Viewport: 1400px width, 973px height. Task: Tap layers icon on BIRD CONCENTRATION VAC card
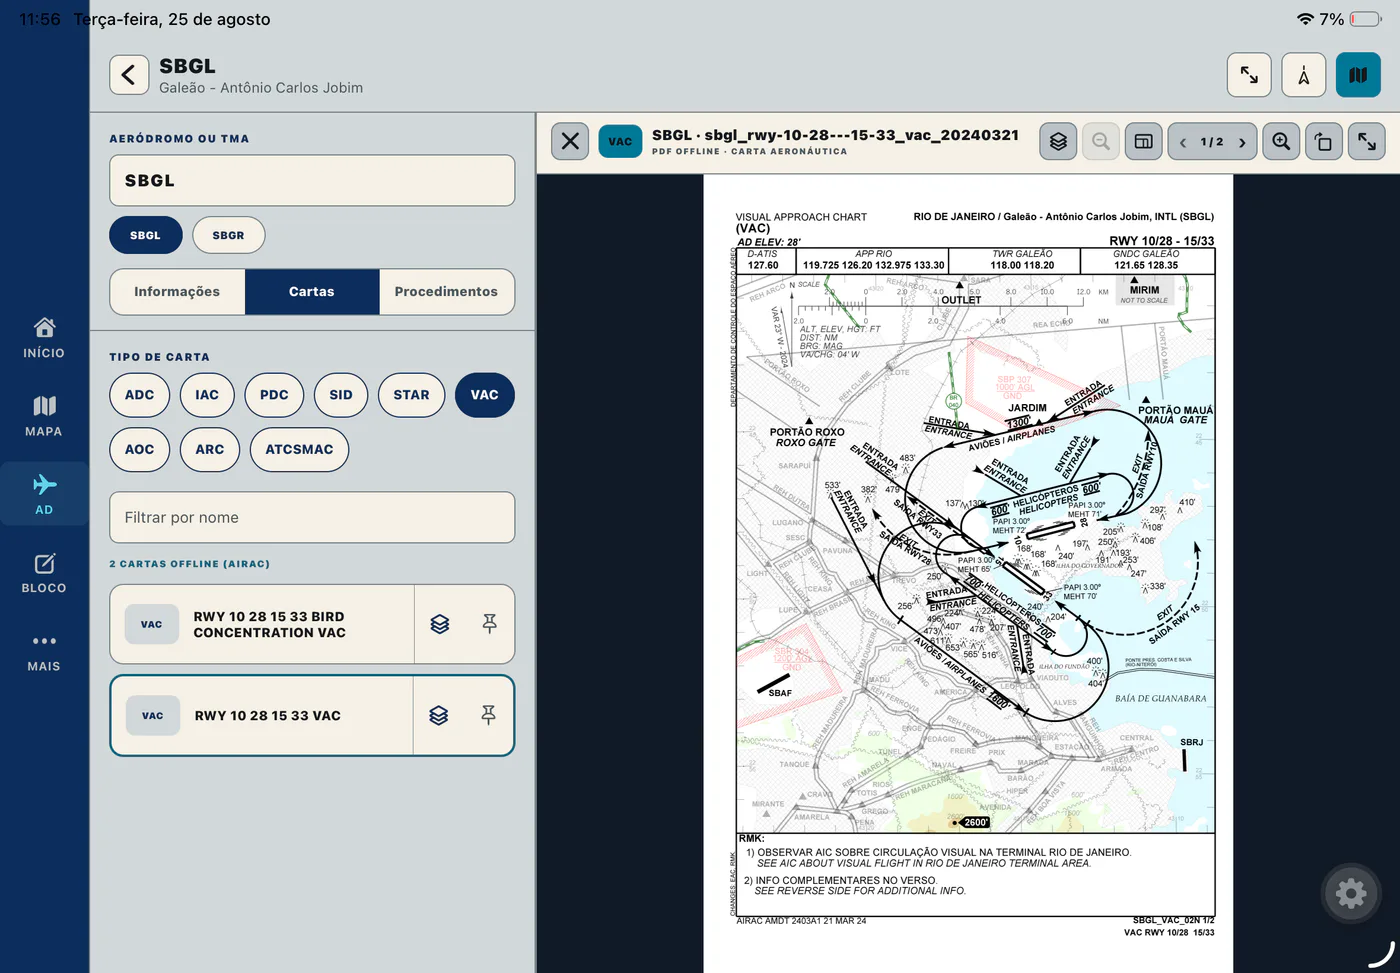coord(440,624)
